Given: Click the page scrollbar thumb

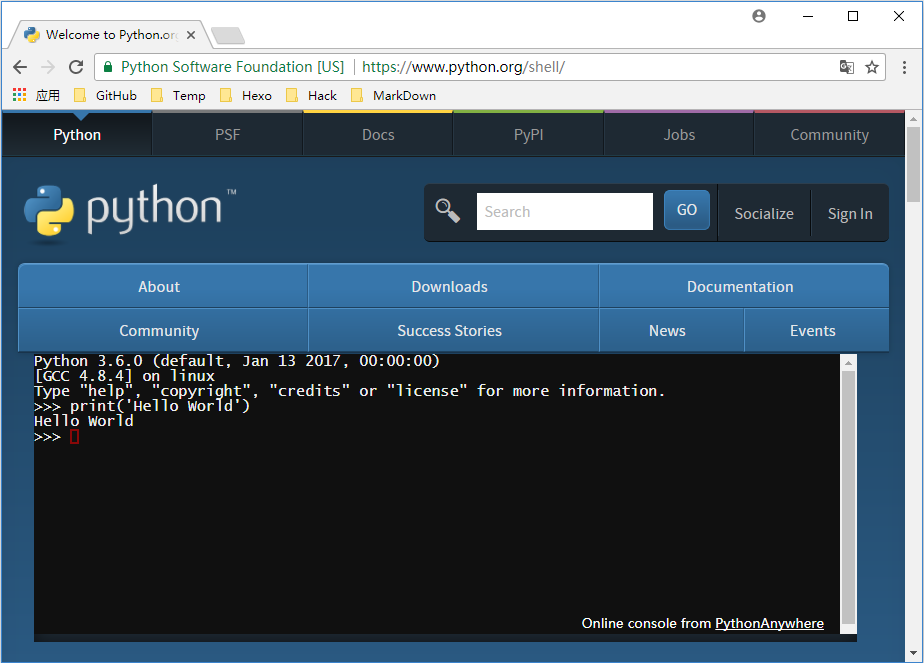Looking at the screenshot, I should tap(913, 165).
